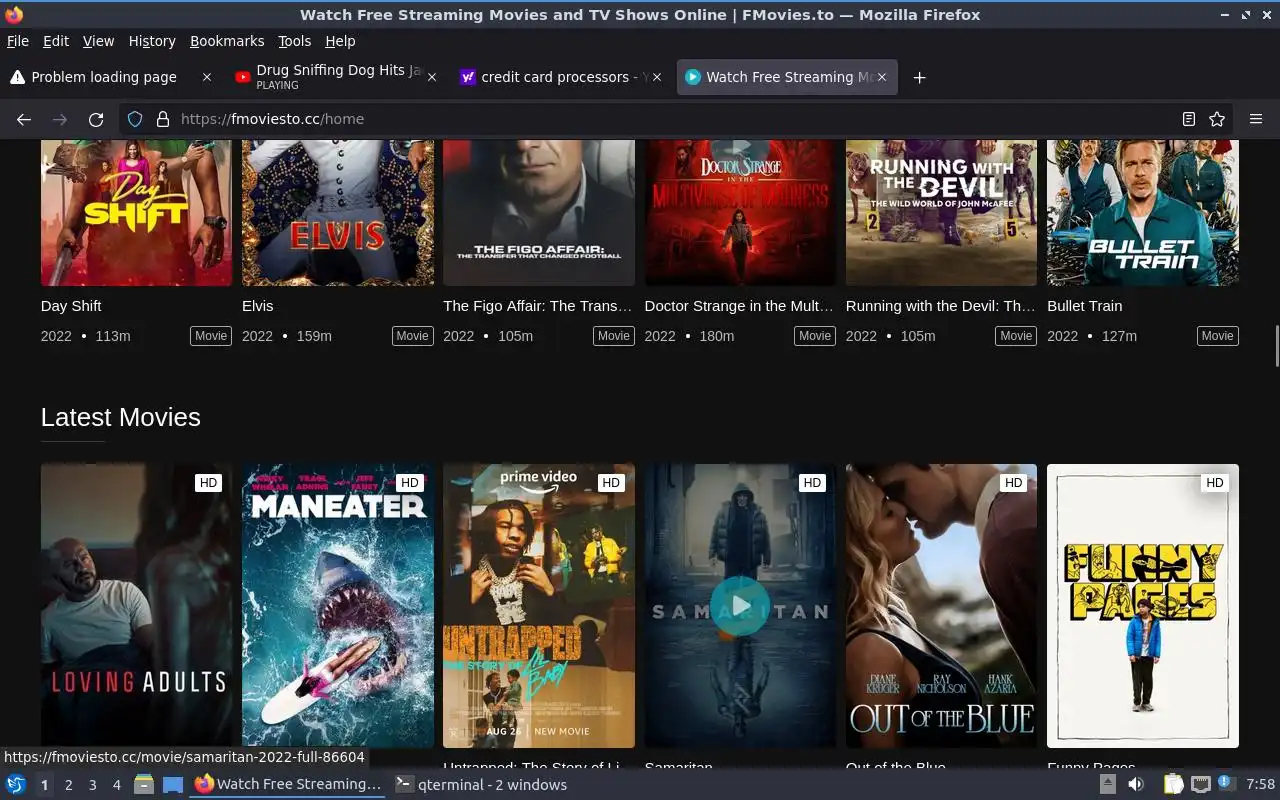Click the removable media eject icon in tray
Image resolution: width=1280 pixels, height=800 pixels.
click(1108, 785)
